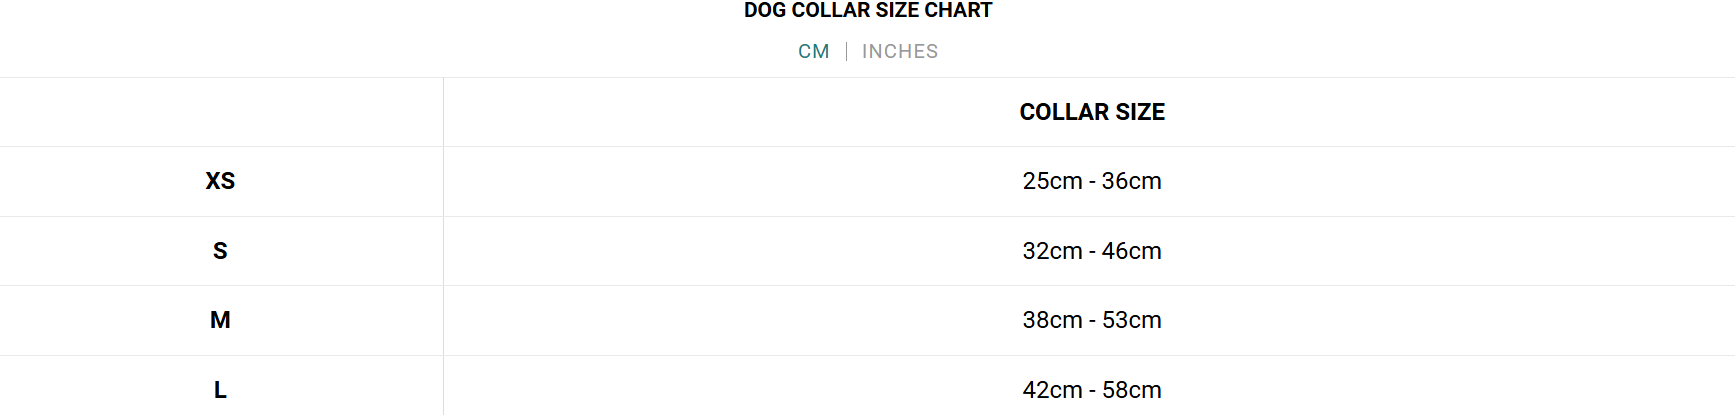
Task: Click the Dog Collar Size Chart title
Action: click(x=867, y=11)
